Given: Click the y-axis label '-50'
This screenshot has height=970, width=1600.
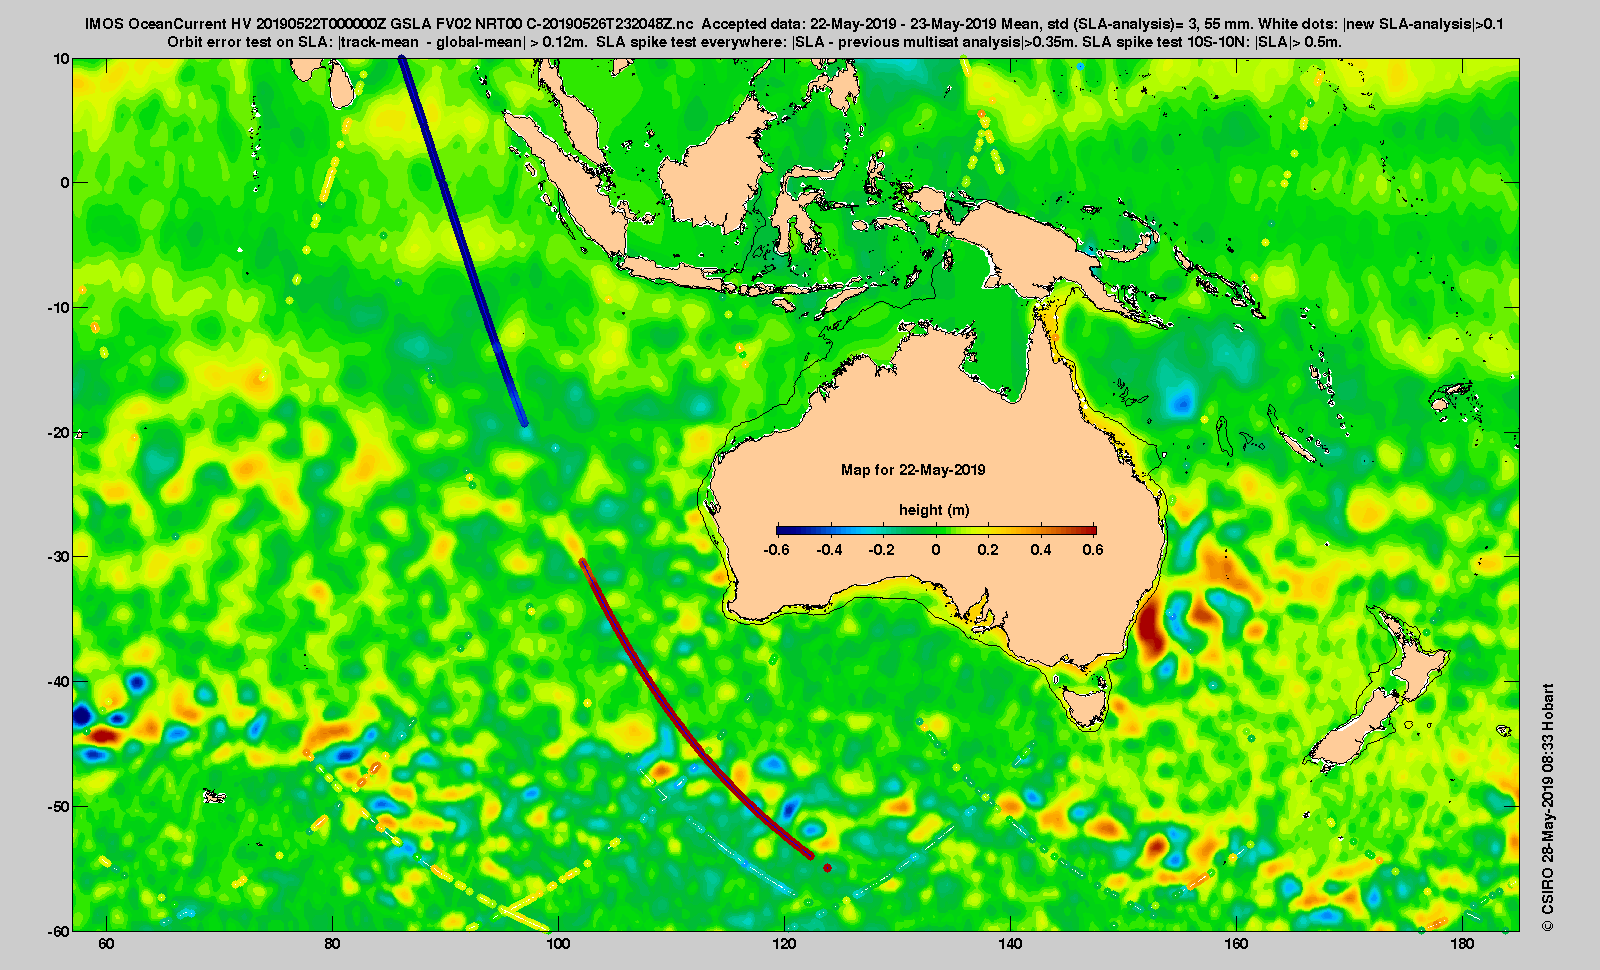Looking at the screenshot, I should click(x=59, y=806).
